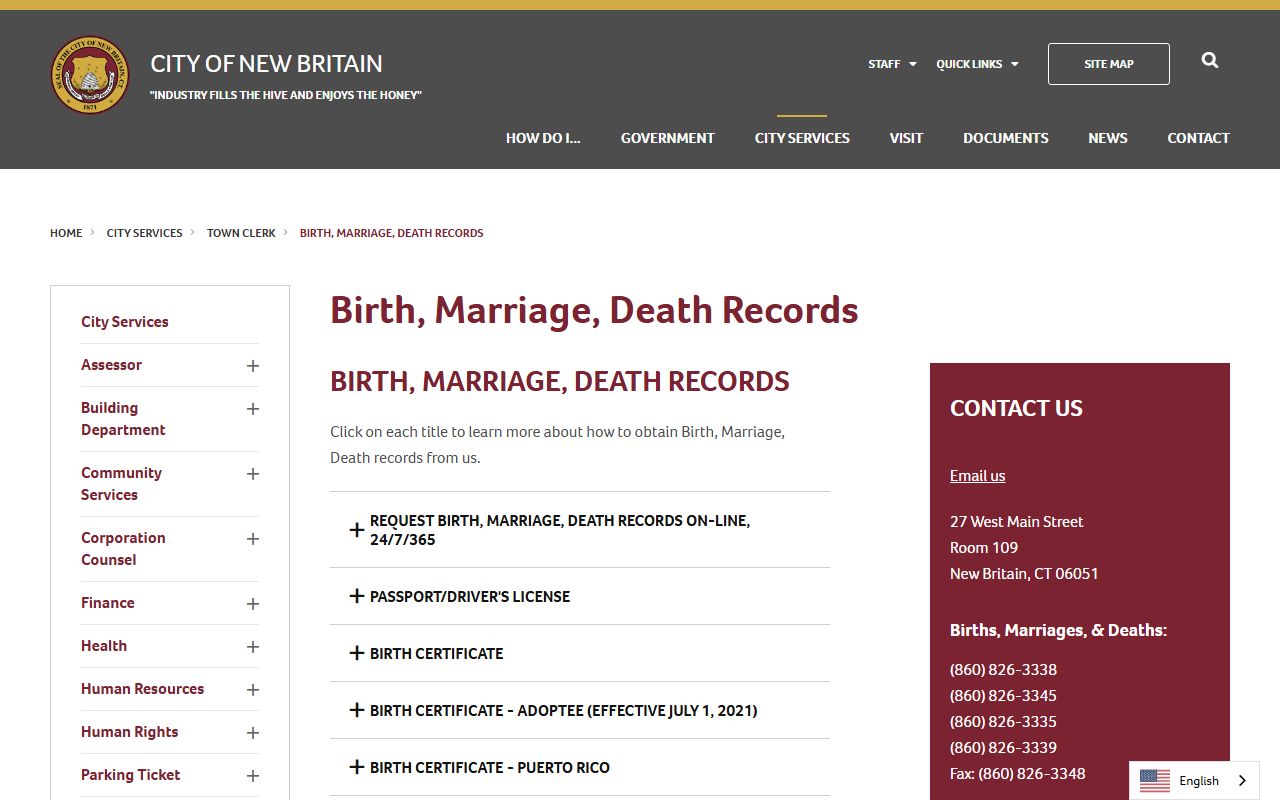The height and width of the screenshot is (800, 1280).
Task: Go to City Services breadcrumb
Action: click(x=145, y=233)
